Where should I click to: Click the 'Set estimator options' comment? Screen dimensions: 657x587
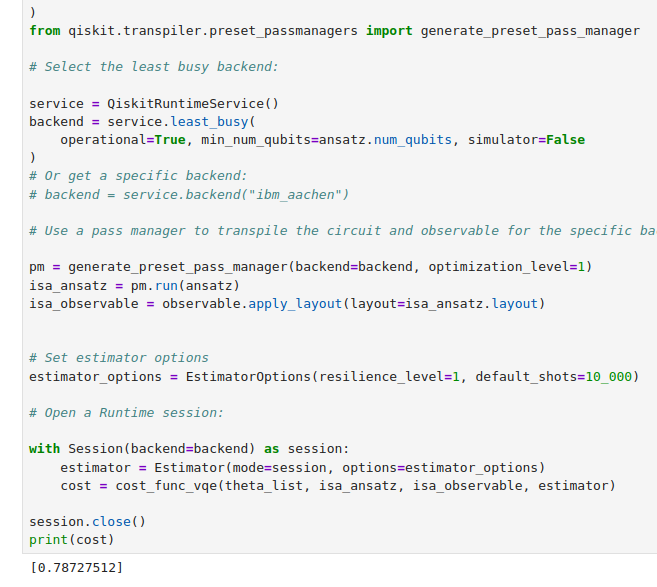coord(119,358)
